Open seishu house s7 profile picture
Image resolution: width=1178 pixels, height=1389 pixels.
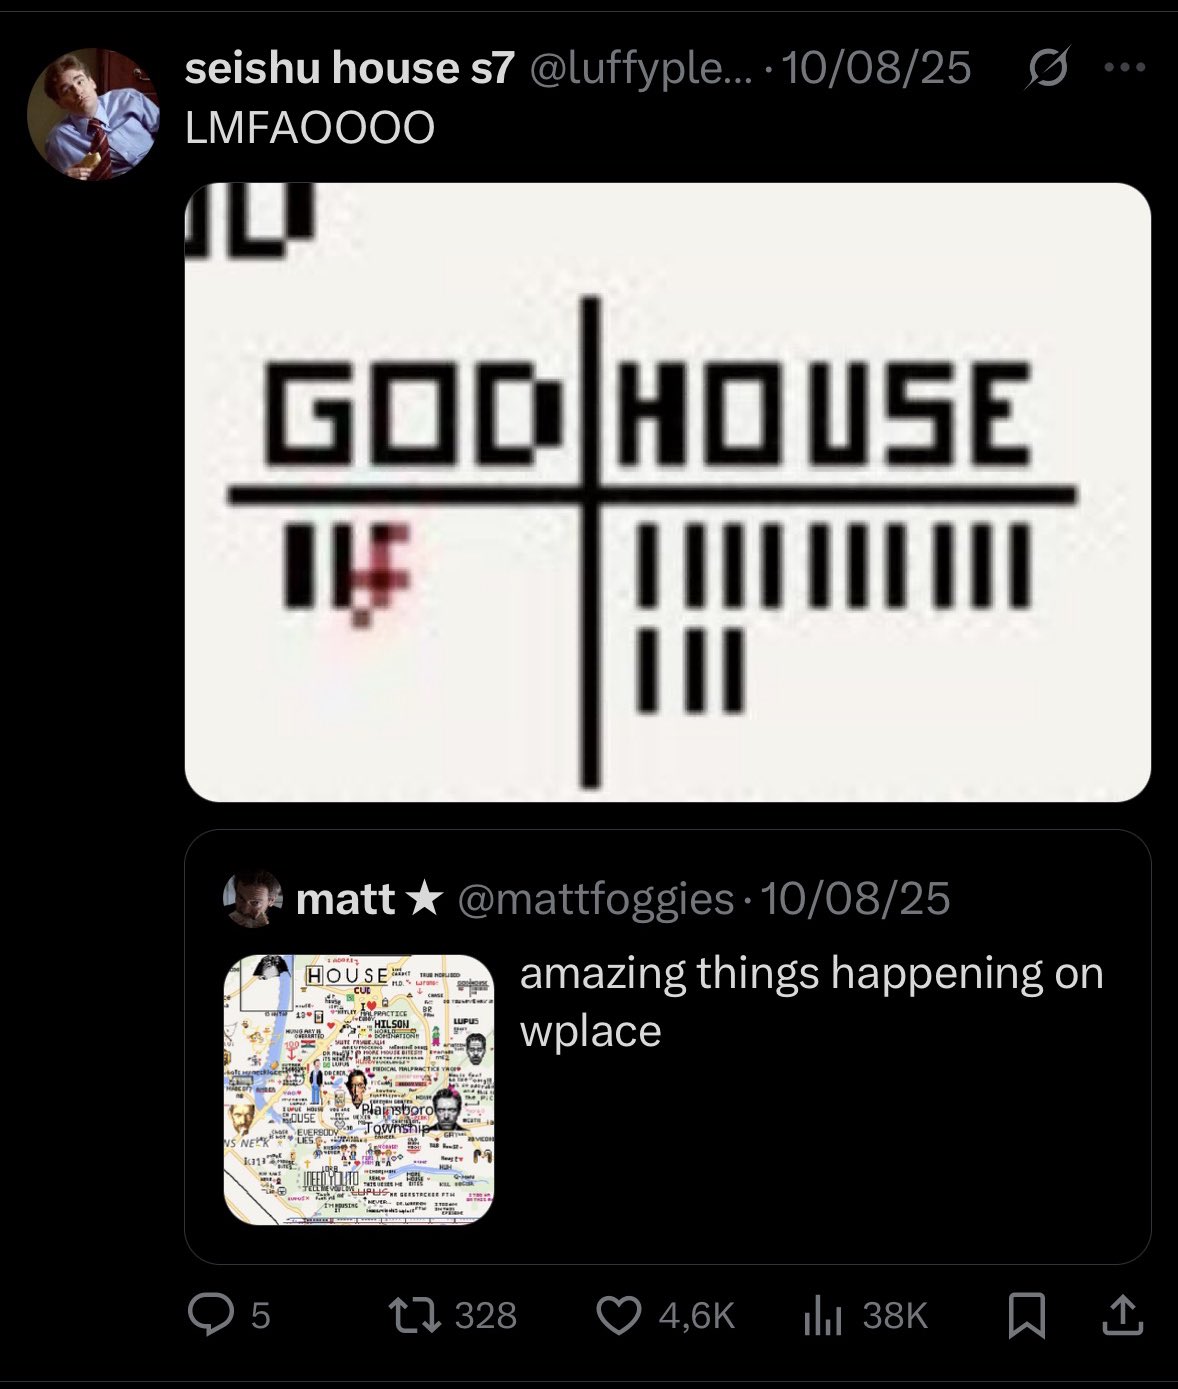93,114
